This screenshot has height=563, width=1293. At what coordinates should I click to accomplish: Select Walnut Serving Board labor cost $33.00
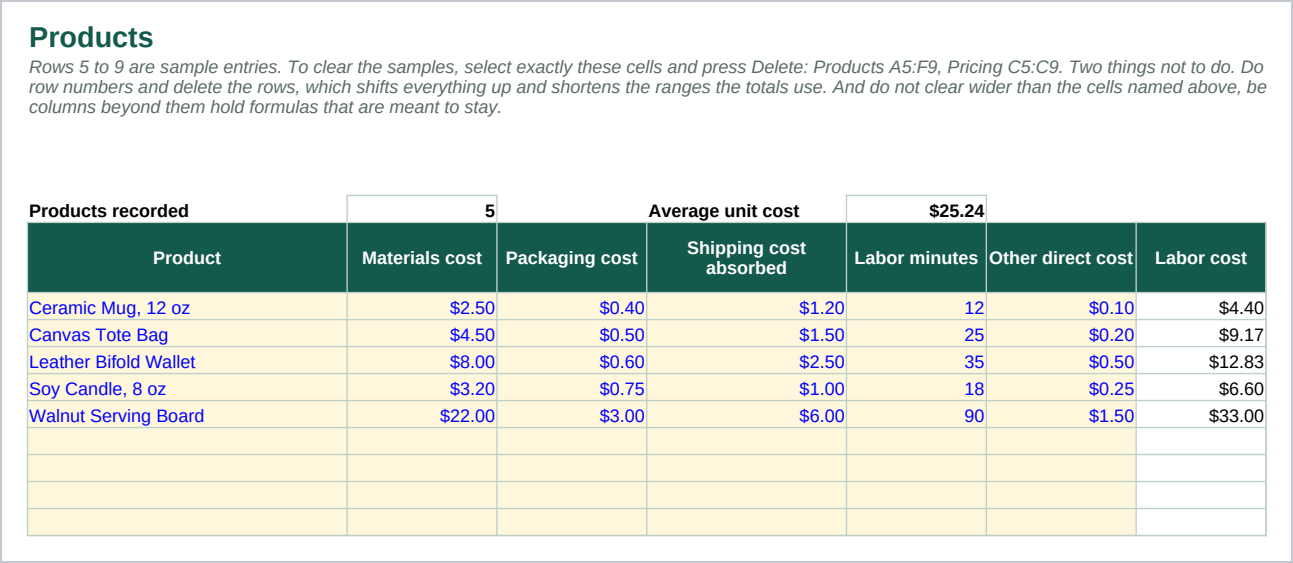(1201, 415)
